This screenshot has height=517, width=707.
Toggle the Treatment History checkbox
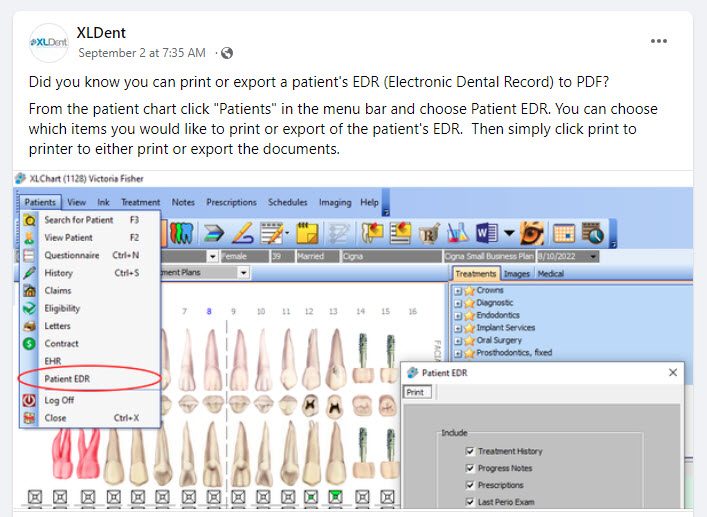pyautogui.click(x=470, y=451)
